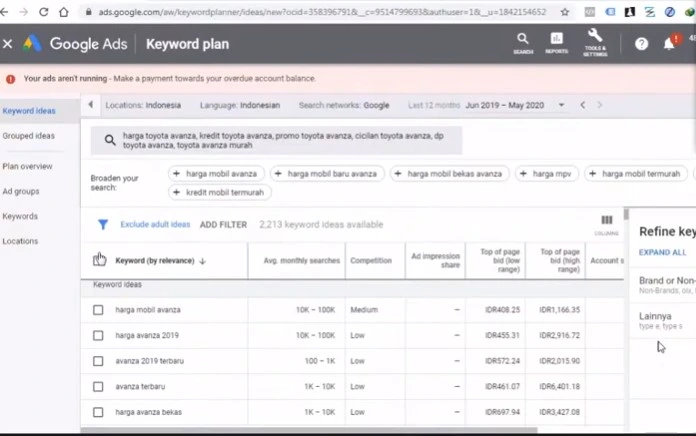This screenshot has height=436, width=696.
Task: Go to previous date period
Action: [582, 105]
